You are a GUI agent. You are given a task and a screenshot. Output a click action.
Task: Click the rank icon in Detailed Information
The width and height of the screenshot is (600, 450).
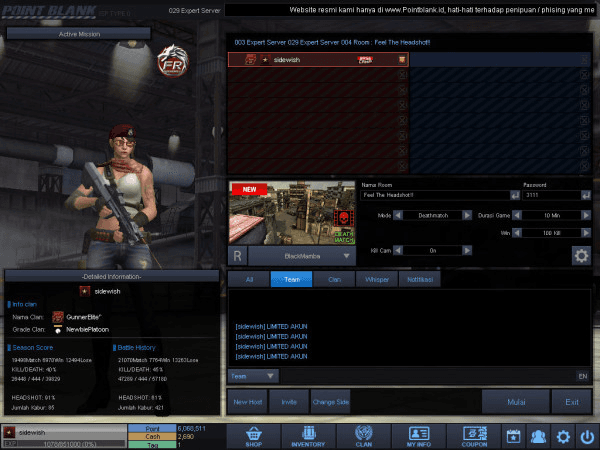(x=85, y=291)
